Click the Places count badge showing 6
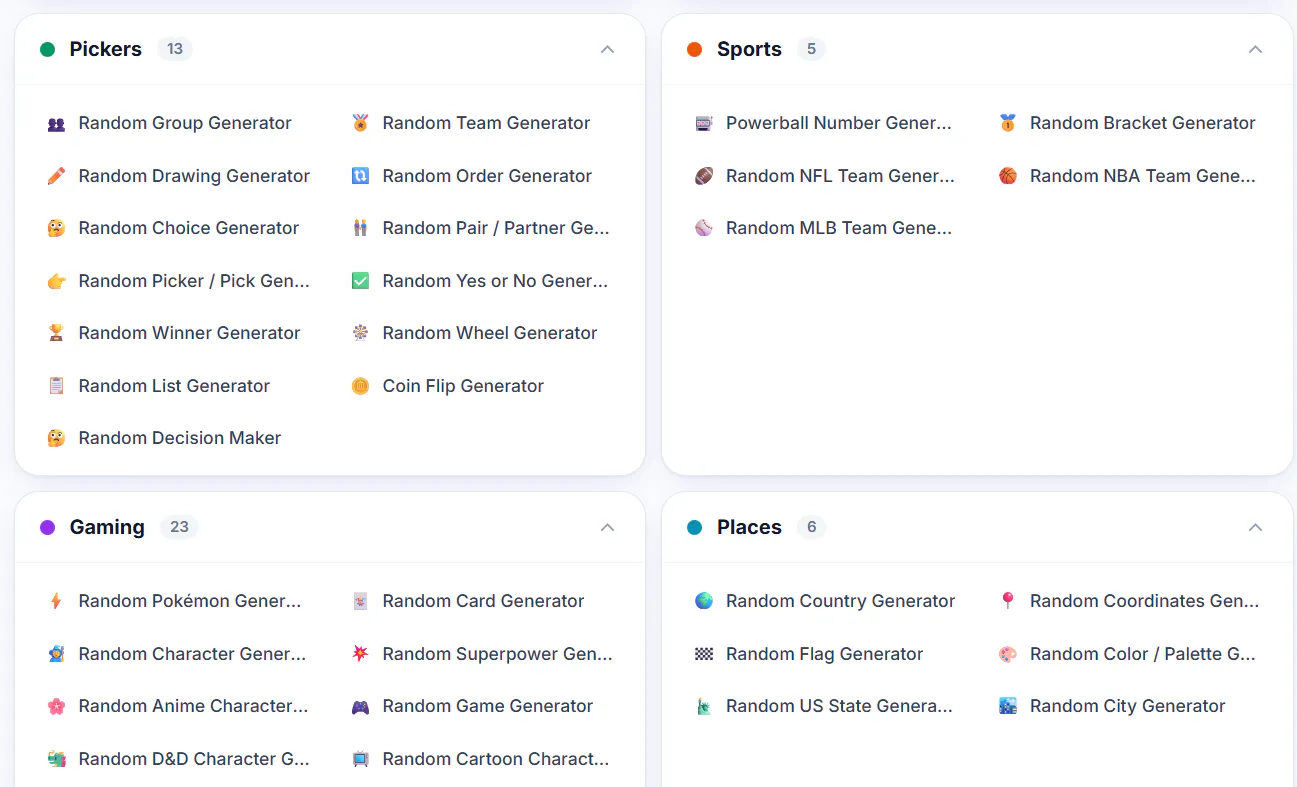Screen dimensions: 1297x787 (x=811, y=527)
